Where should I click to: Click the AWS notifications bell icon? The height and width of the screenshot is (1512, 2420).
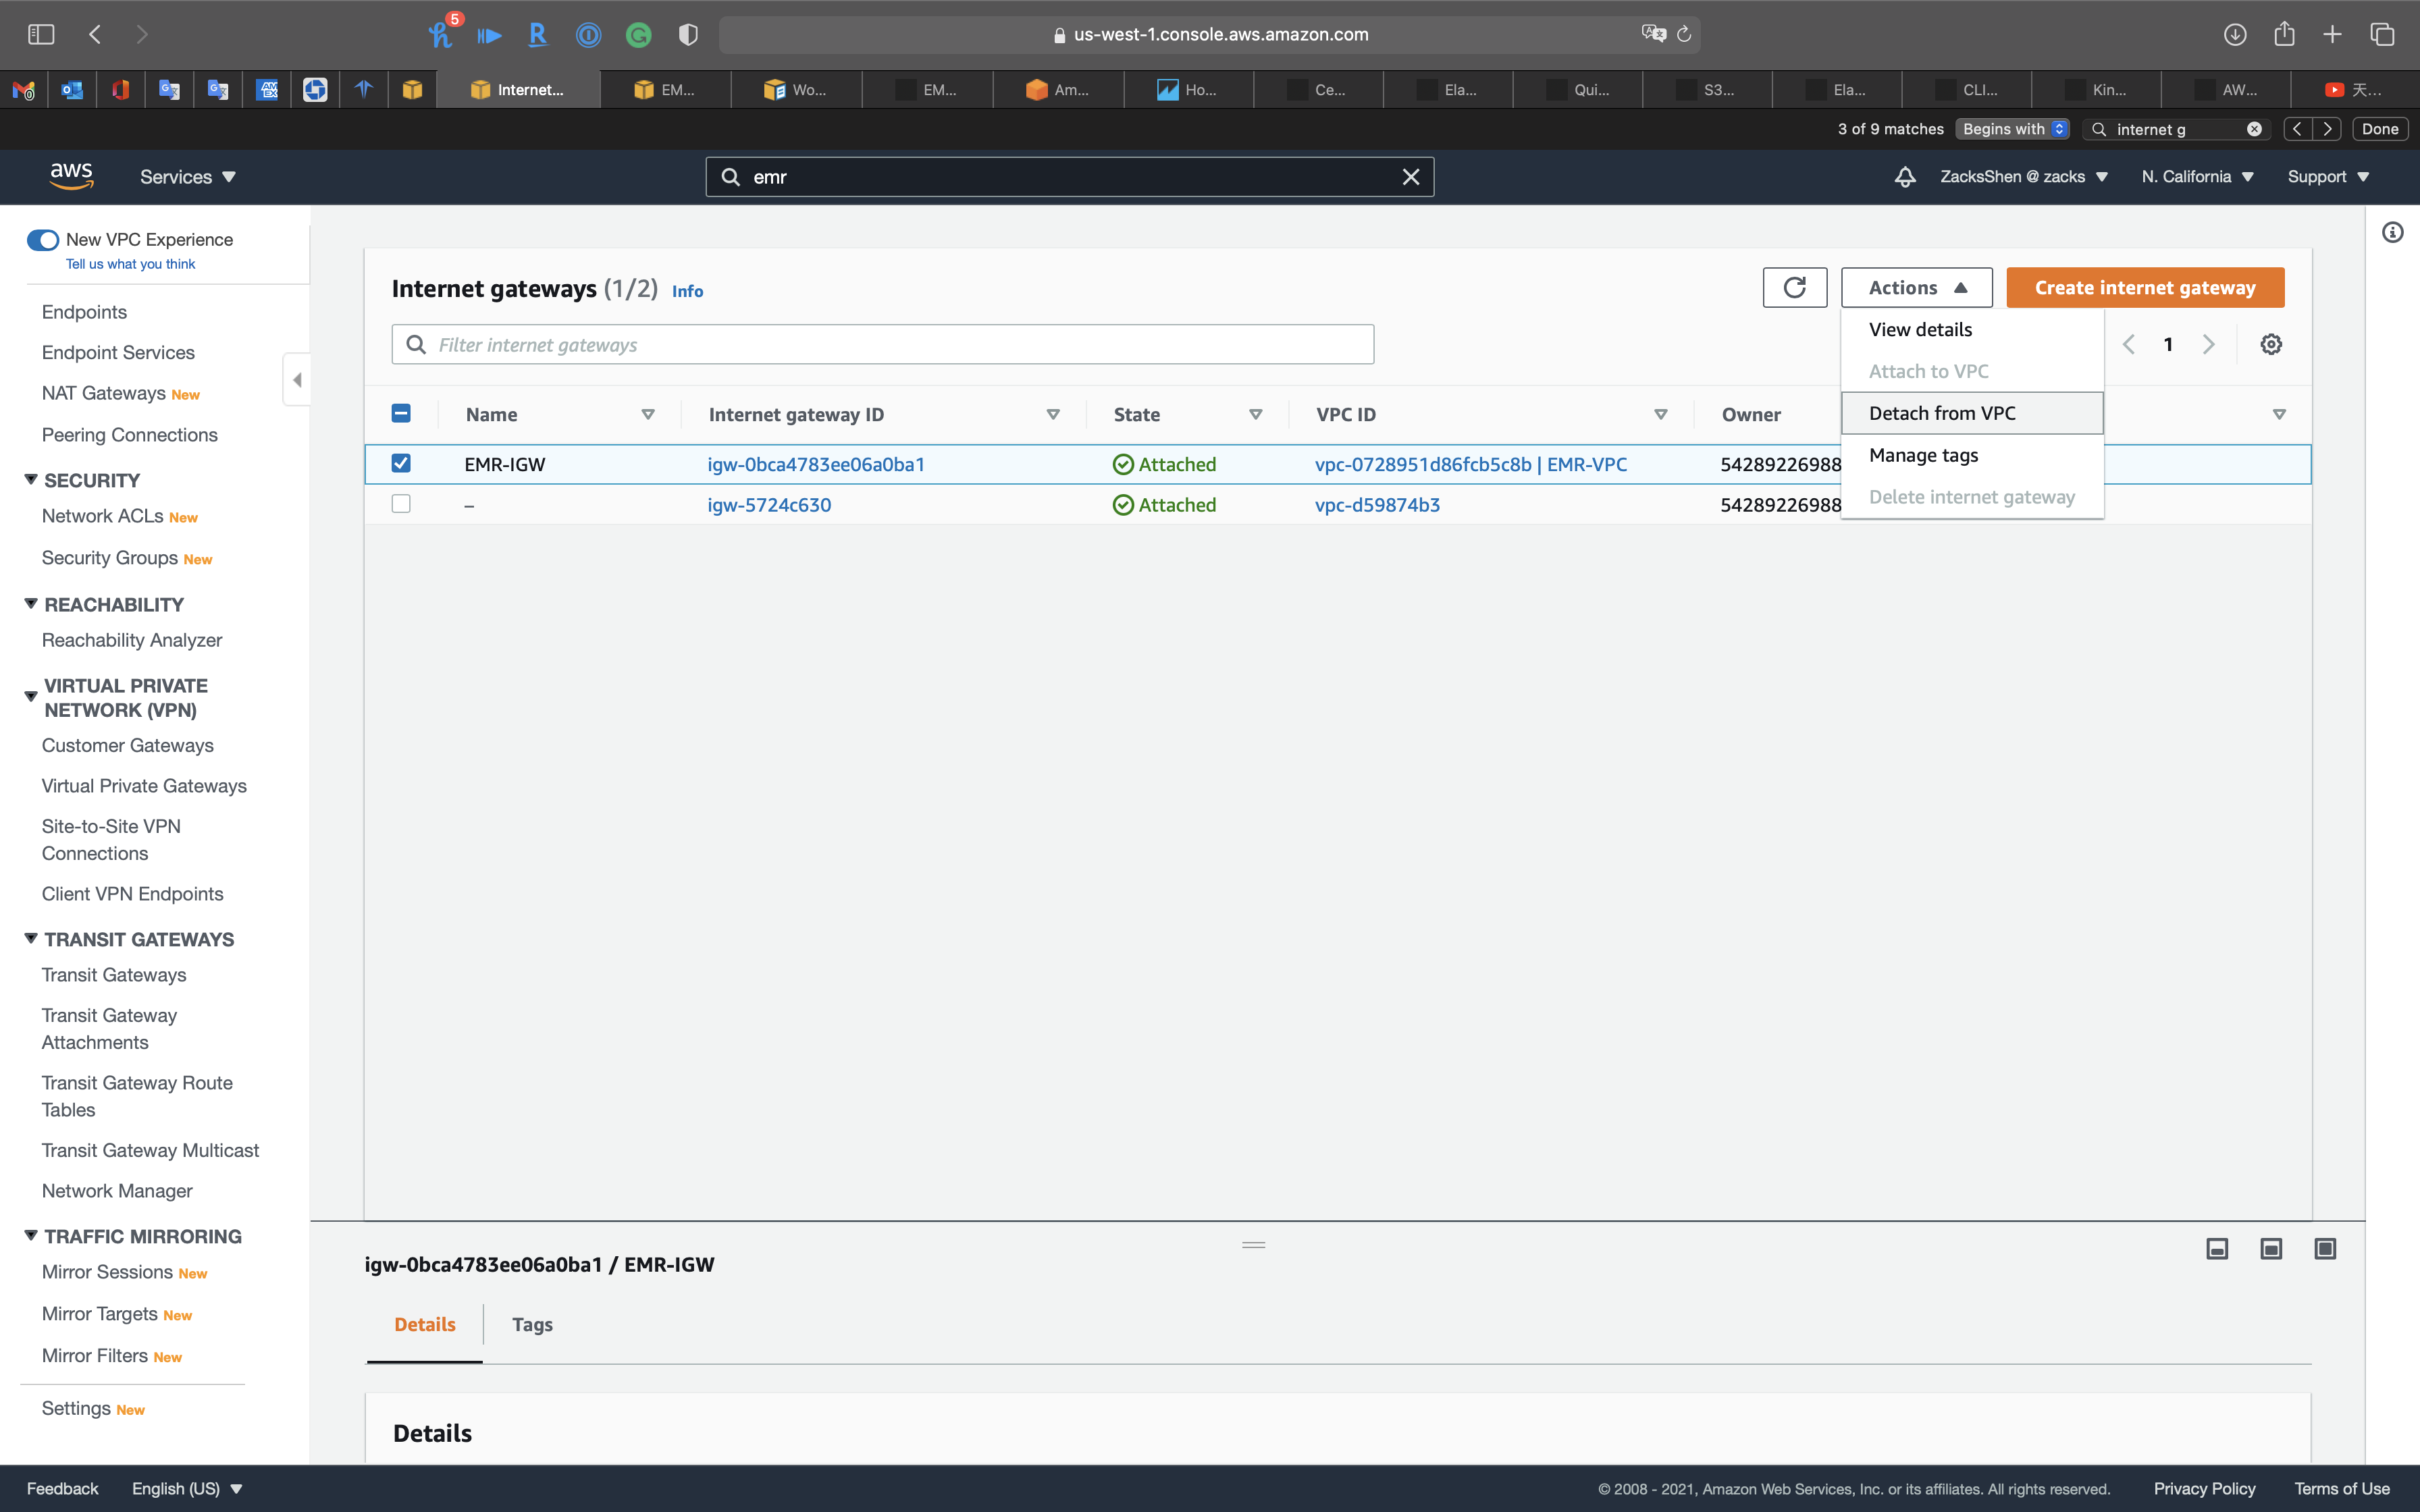pyautogui.click(x=1904, y=177)
